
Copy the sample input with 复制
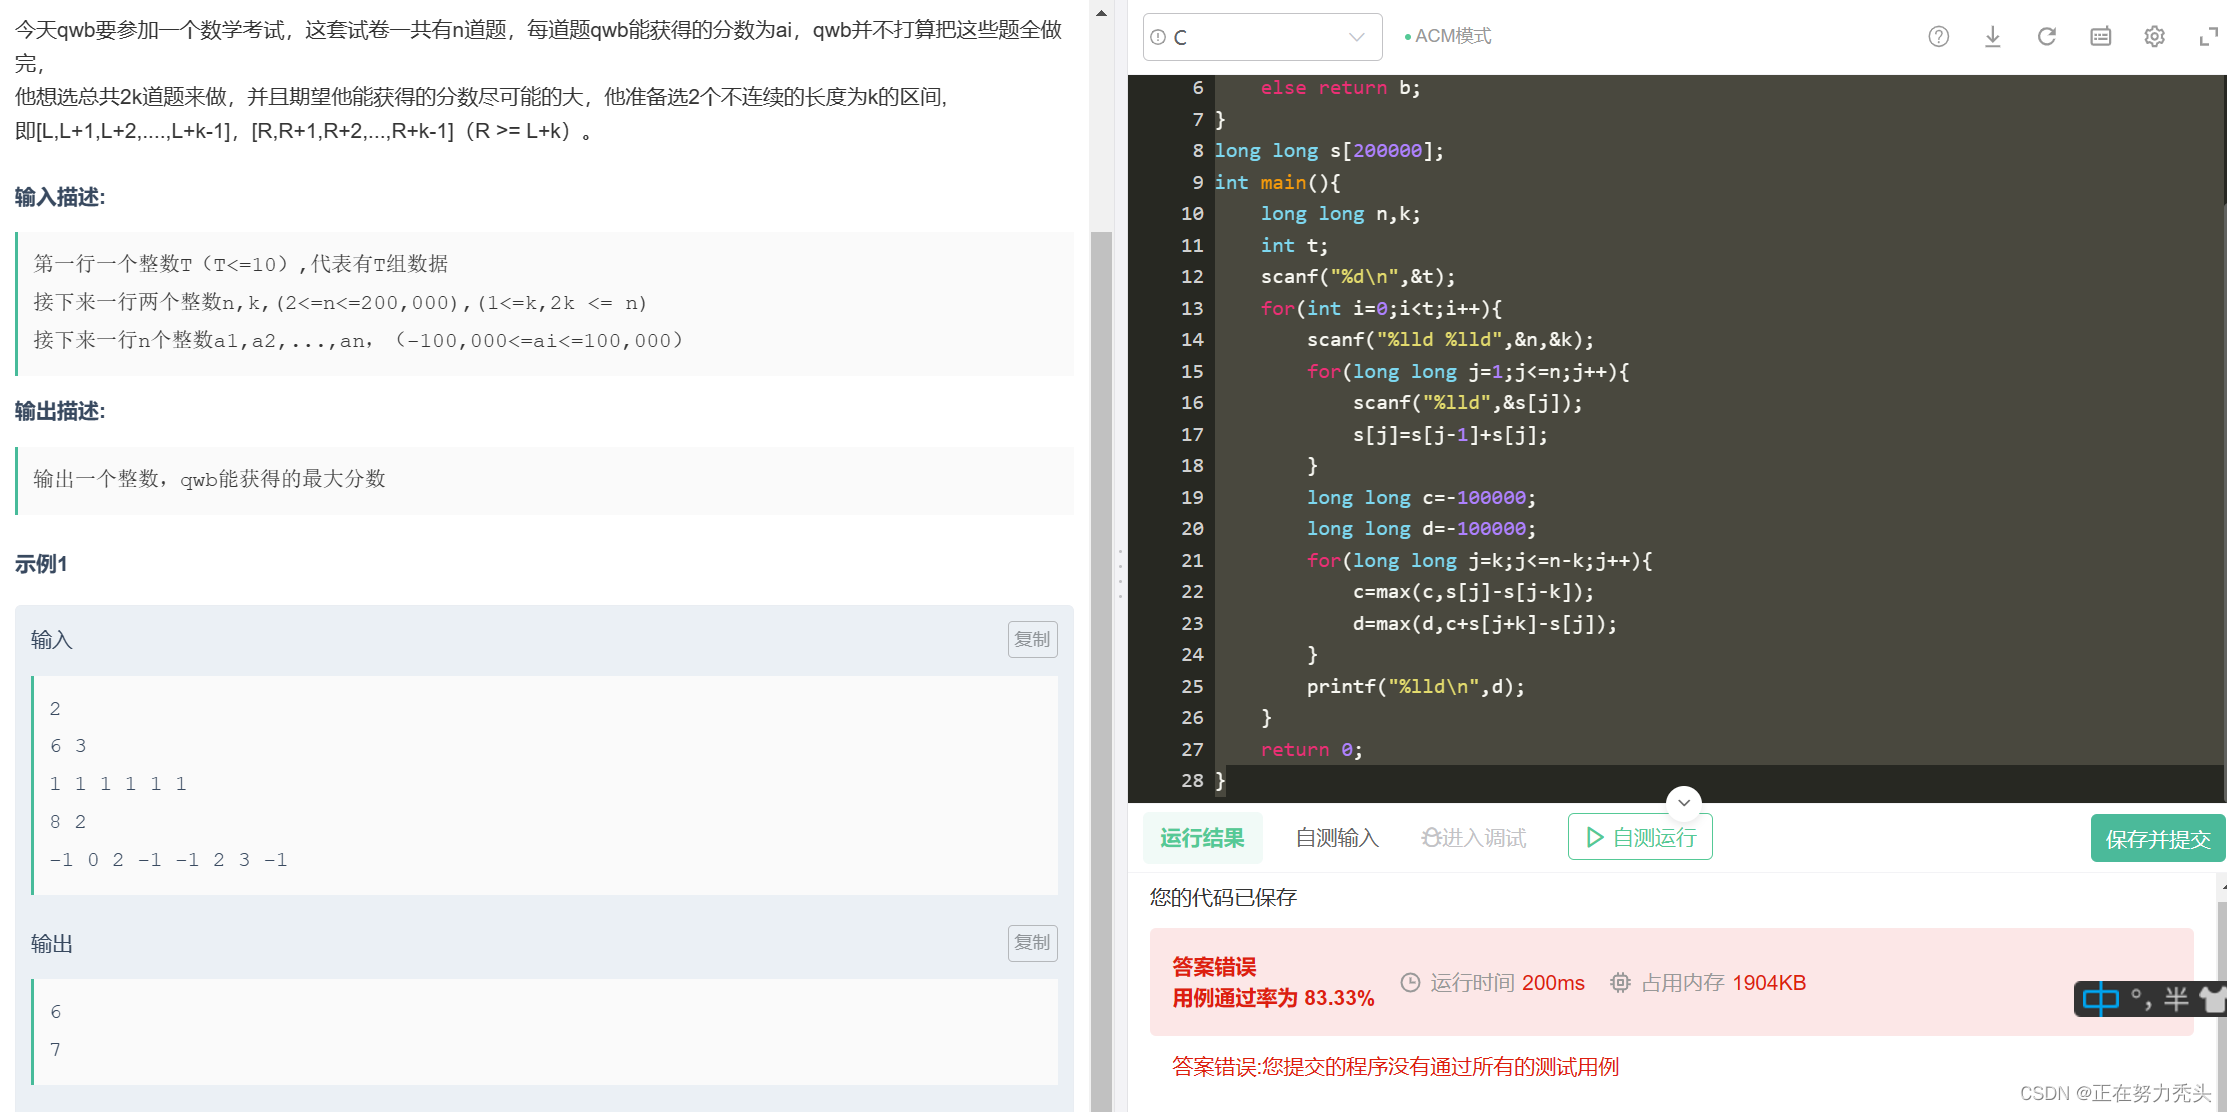(1032, 639)
